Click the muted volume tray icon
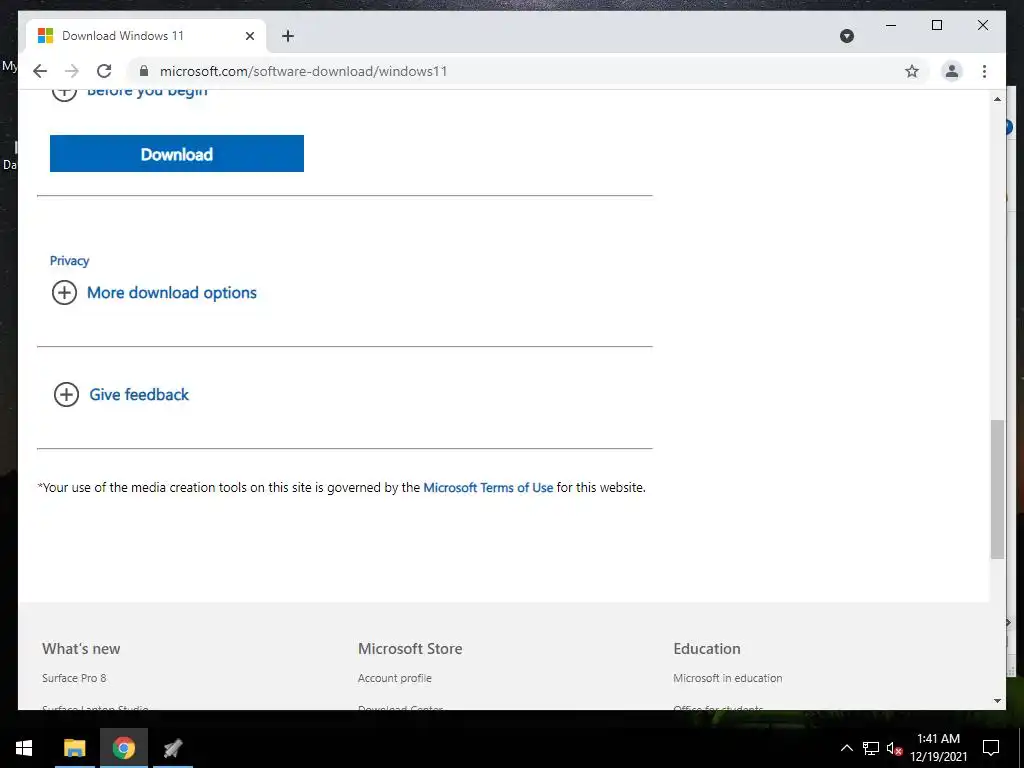 pyautogui.click(x=894, y=748)
